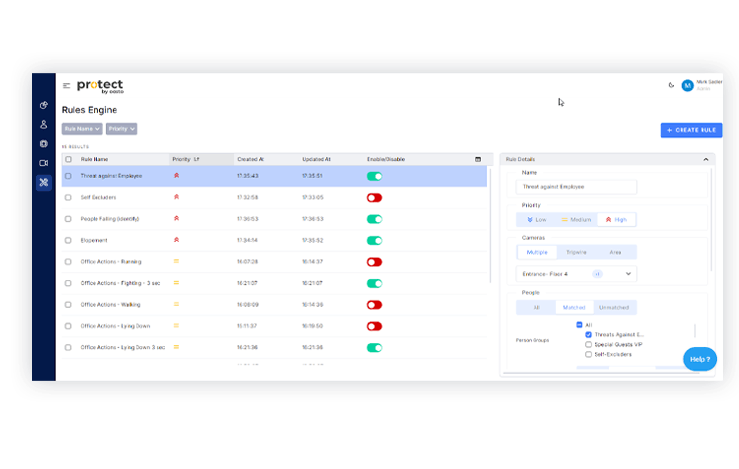Select the Unmatched people tab
The height and width of the screenshot is (469, 739).
point(615,307)
